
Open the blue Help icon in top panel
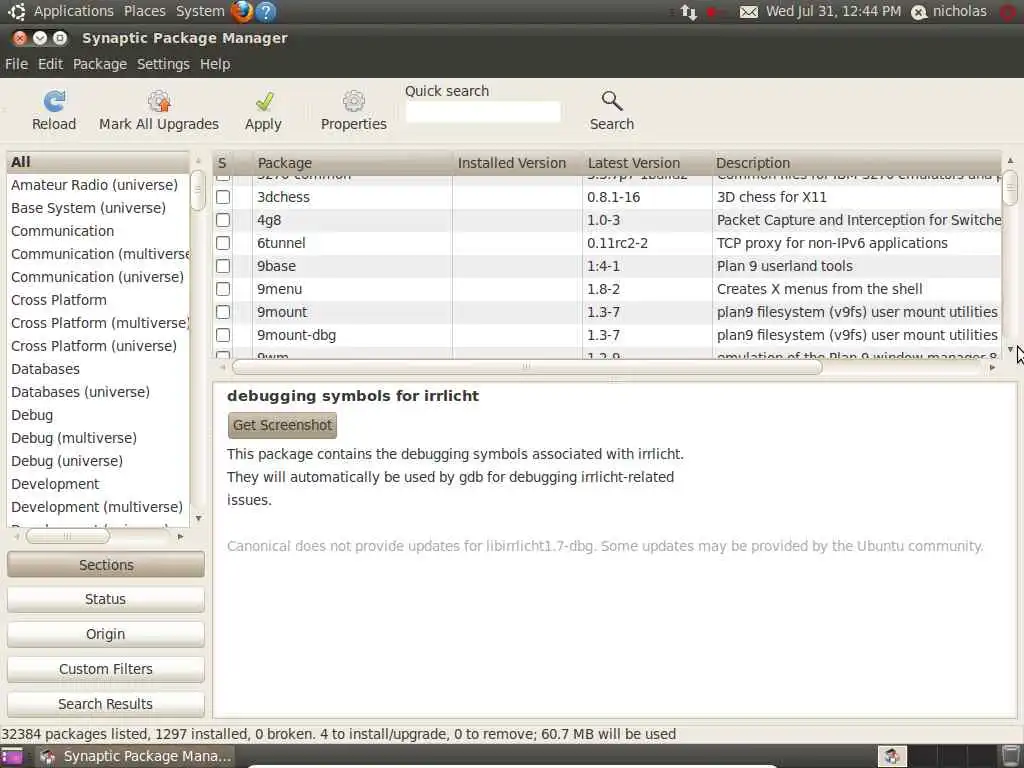click(266, 11)
